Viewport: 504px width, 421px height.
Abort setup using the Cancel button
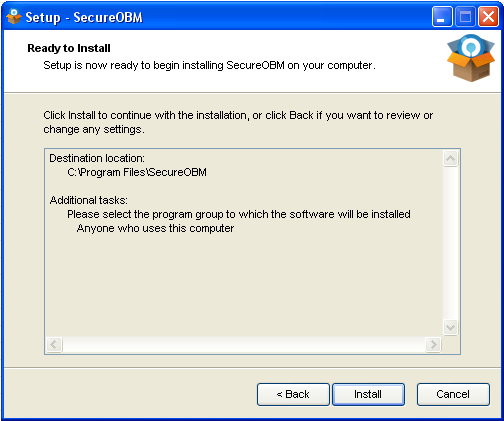[453, 394]
